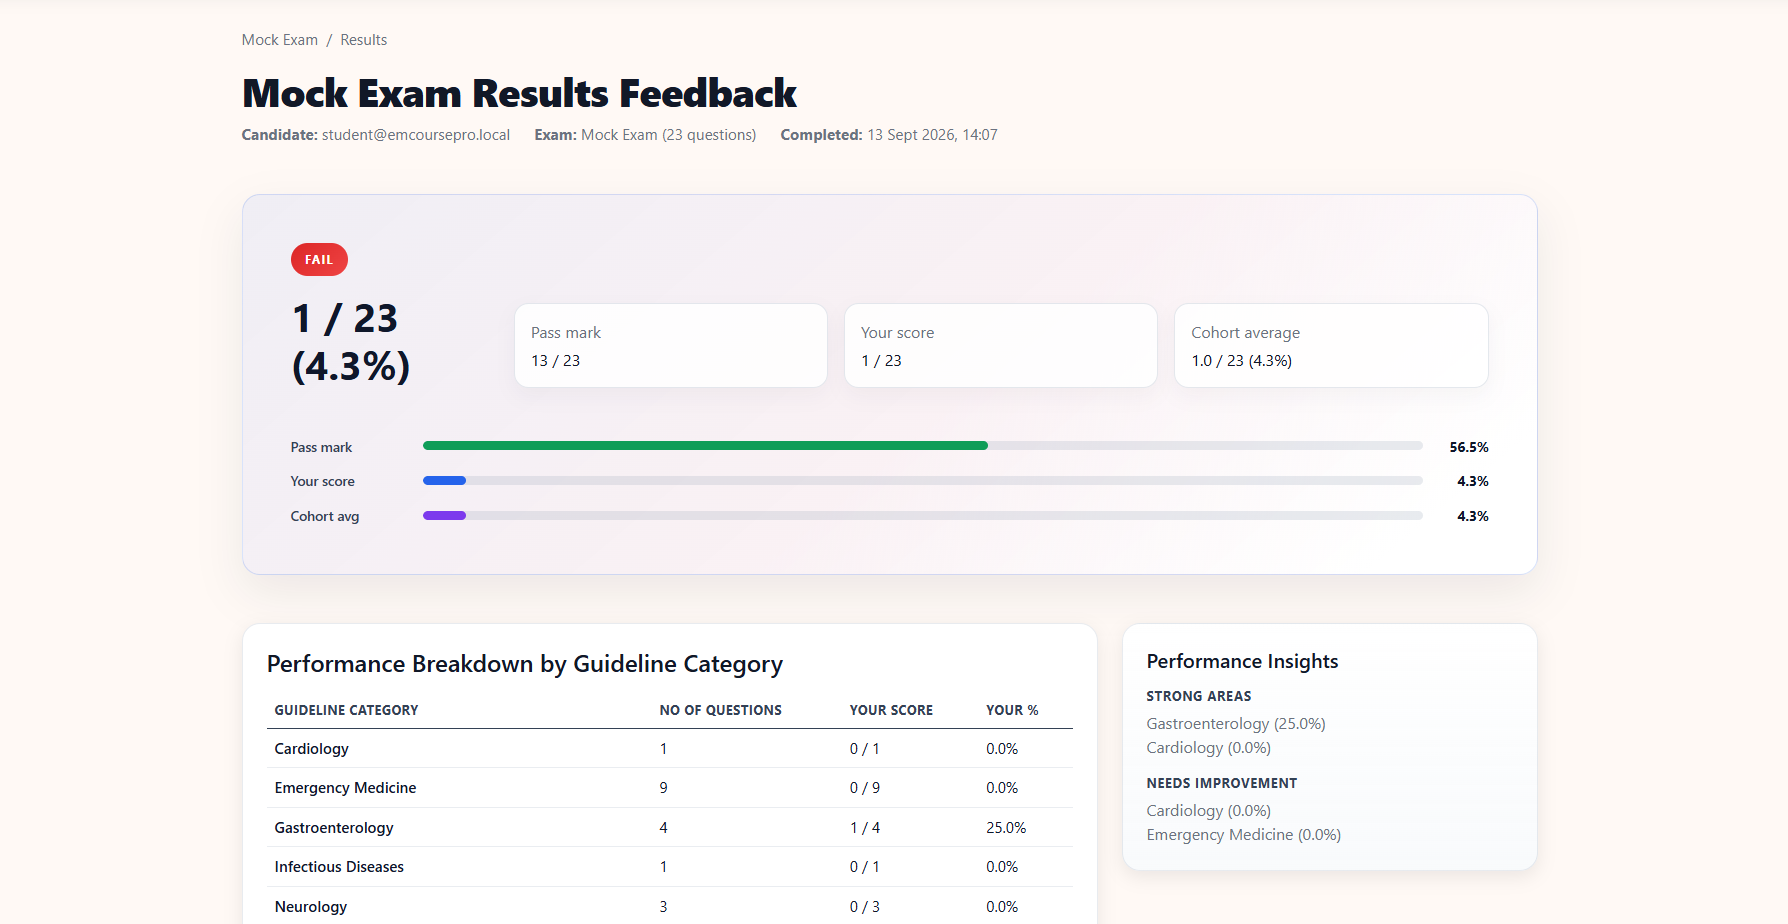
Task: Click the YOUR SCORE column header
Action: click(891, 710)
